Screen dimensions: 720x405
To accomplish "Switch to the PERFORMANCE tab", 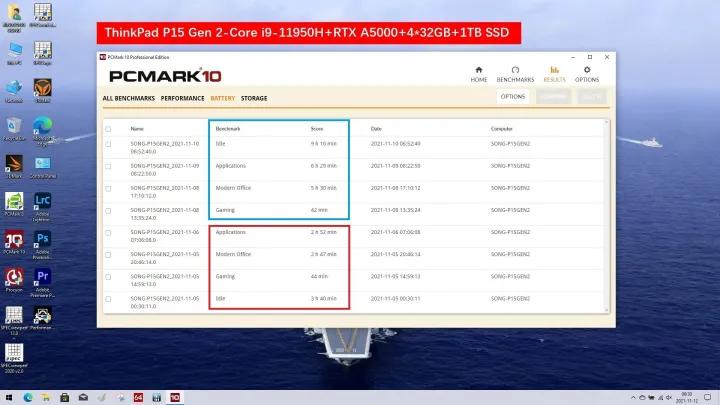I will (182, 98).
